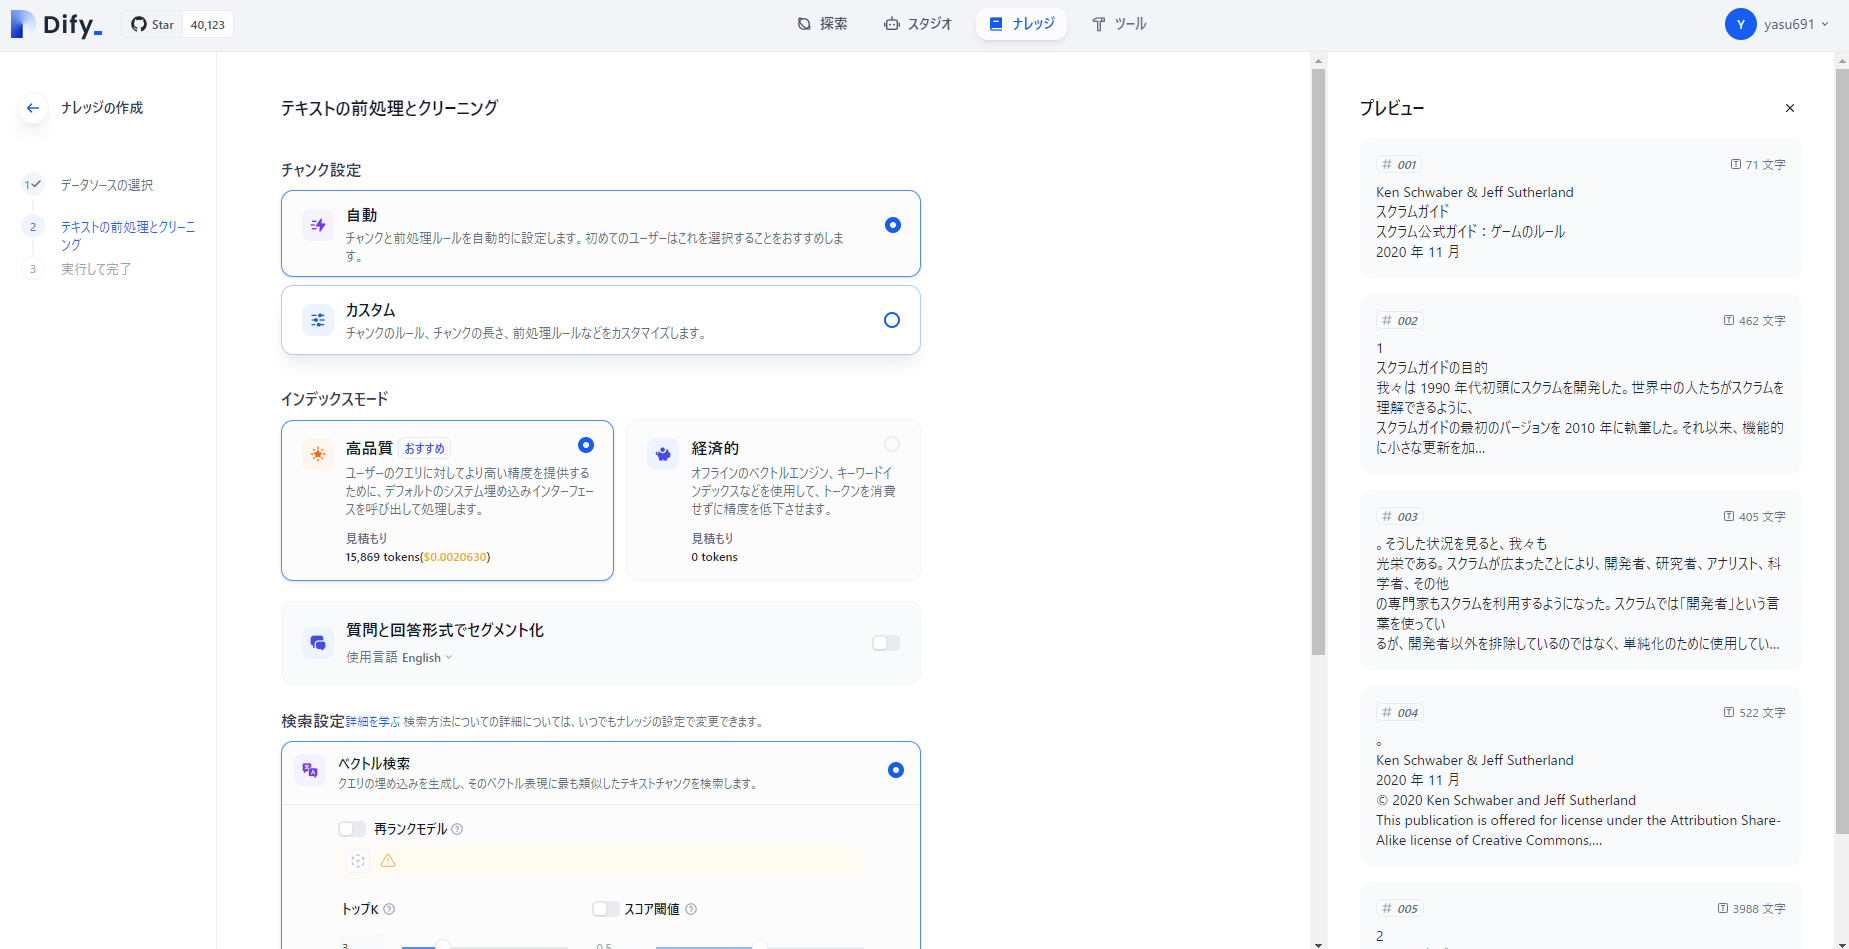Click the スコア閾値 help icon
This screenshot has width=1849, height=949.
(691, 909)
